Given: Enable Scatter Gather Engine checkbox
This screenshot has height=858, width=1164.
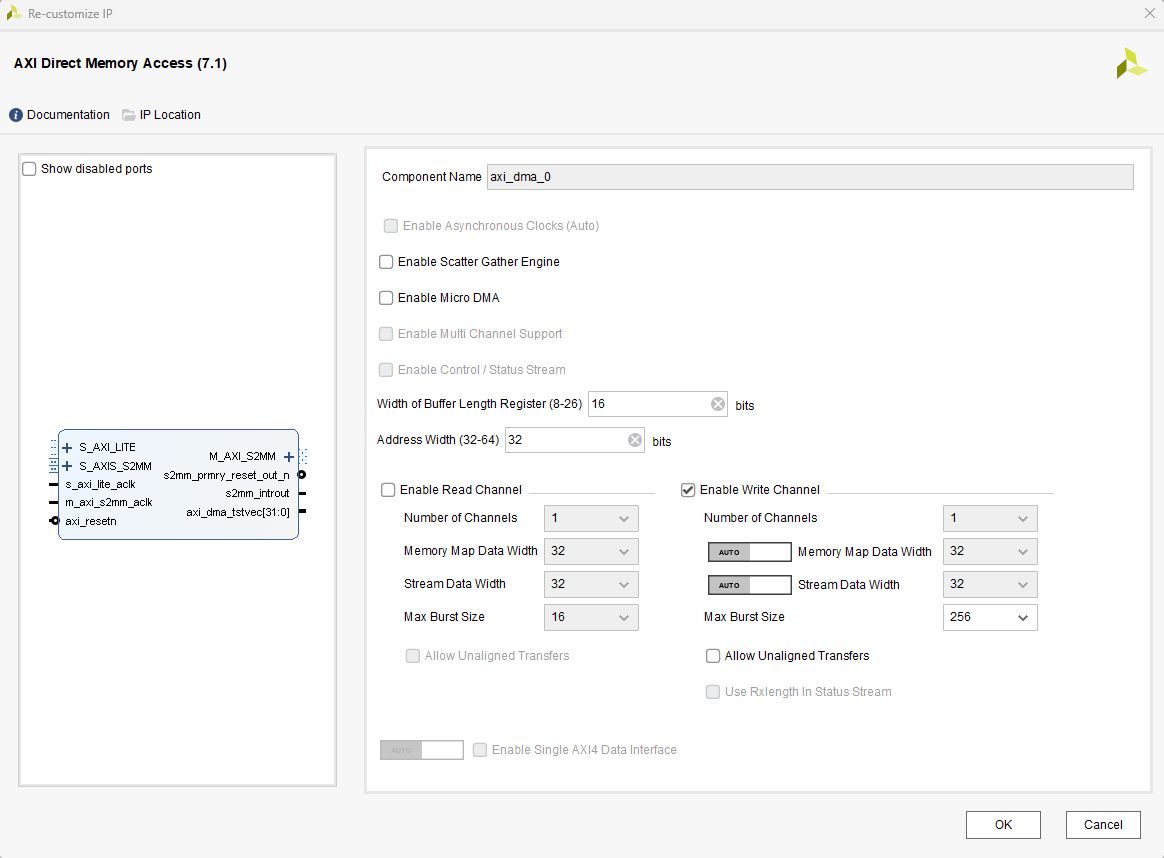Looking at the screenshot, I should pos(386,262).
